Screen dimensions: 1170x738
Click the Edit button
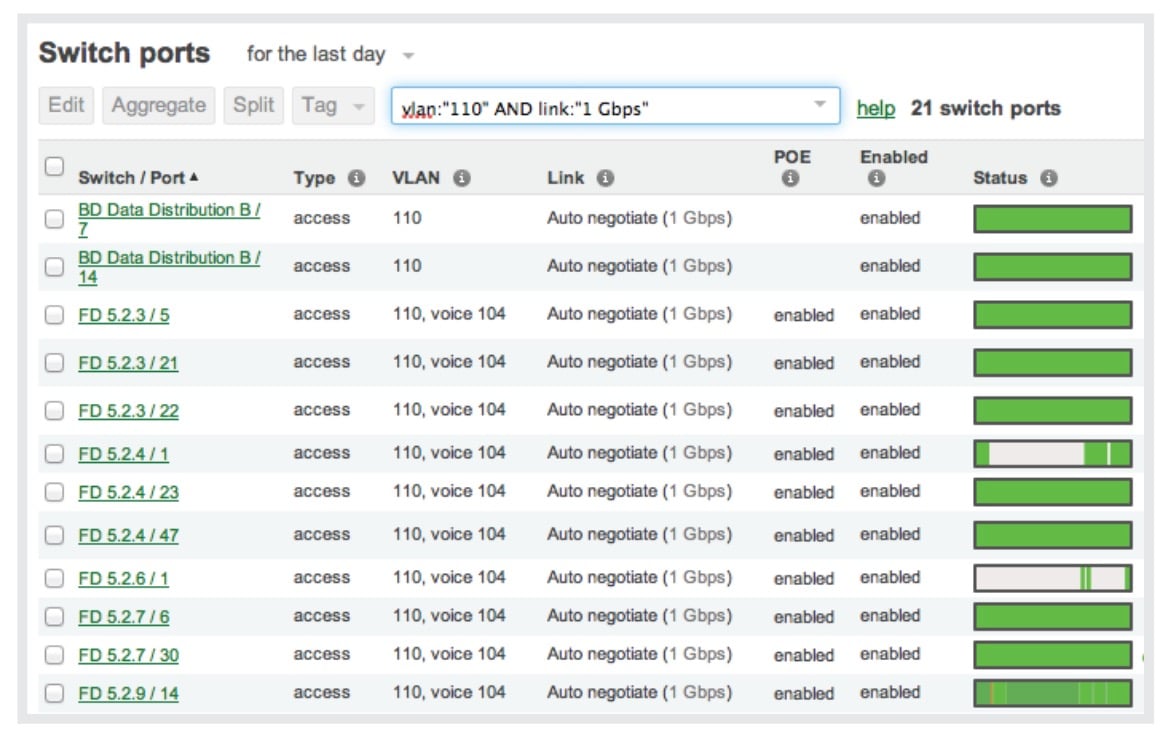66,105
